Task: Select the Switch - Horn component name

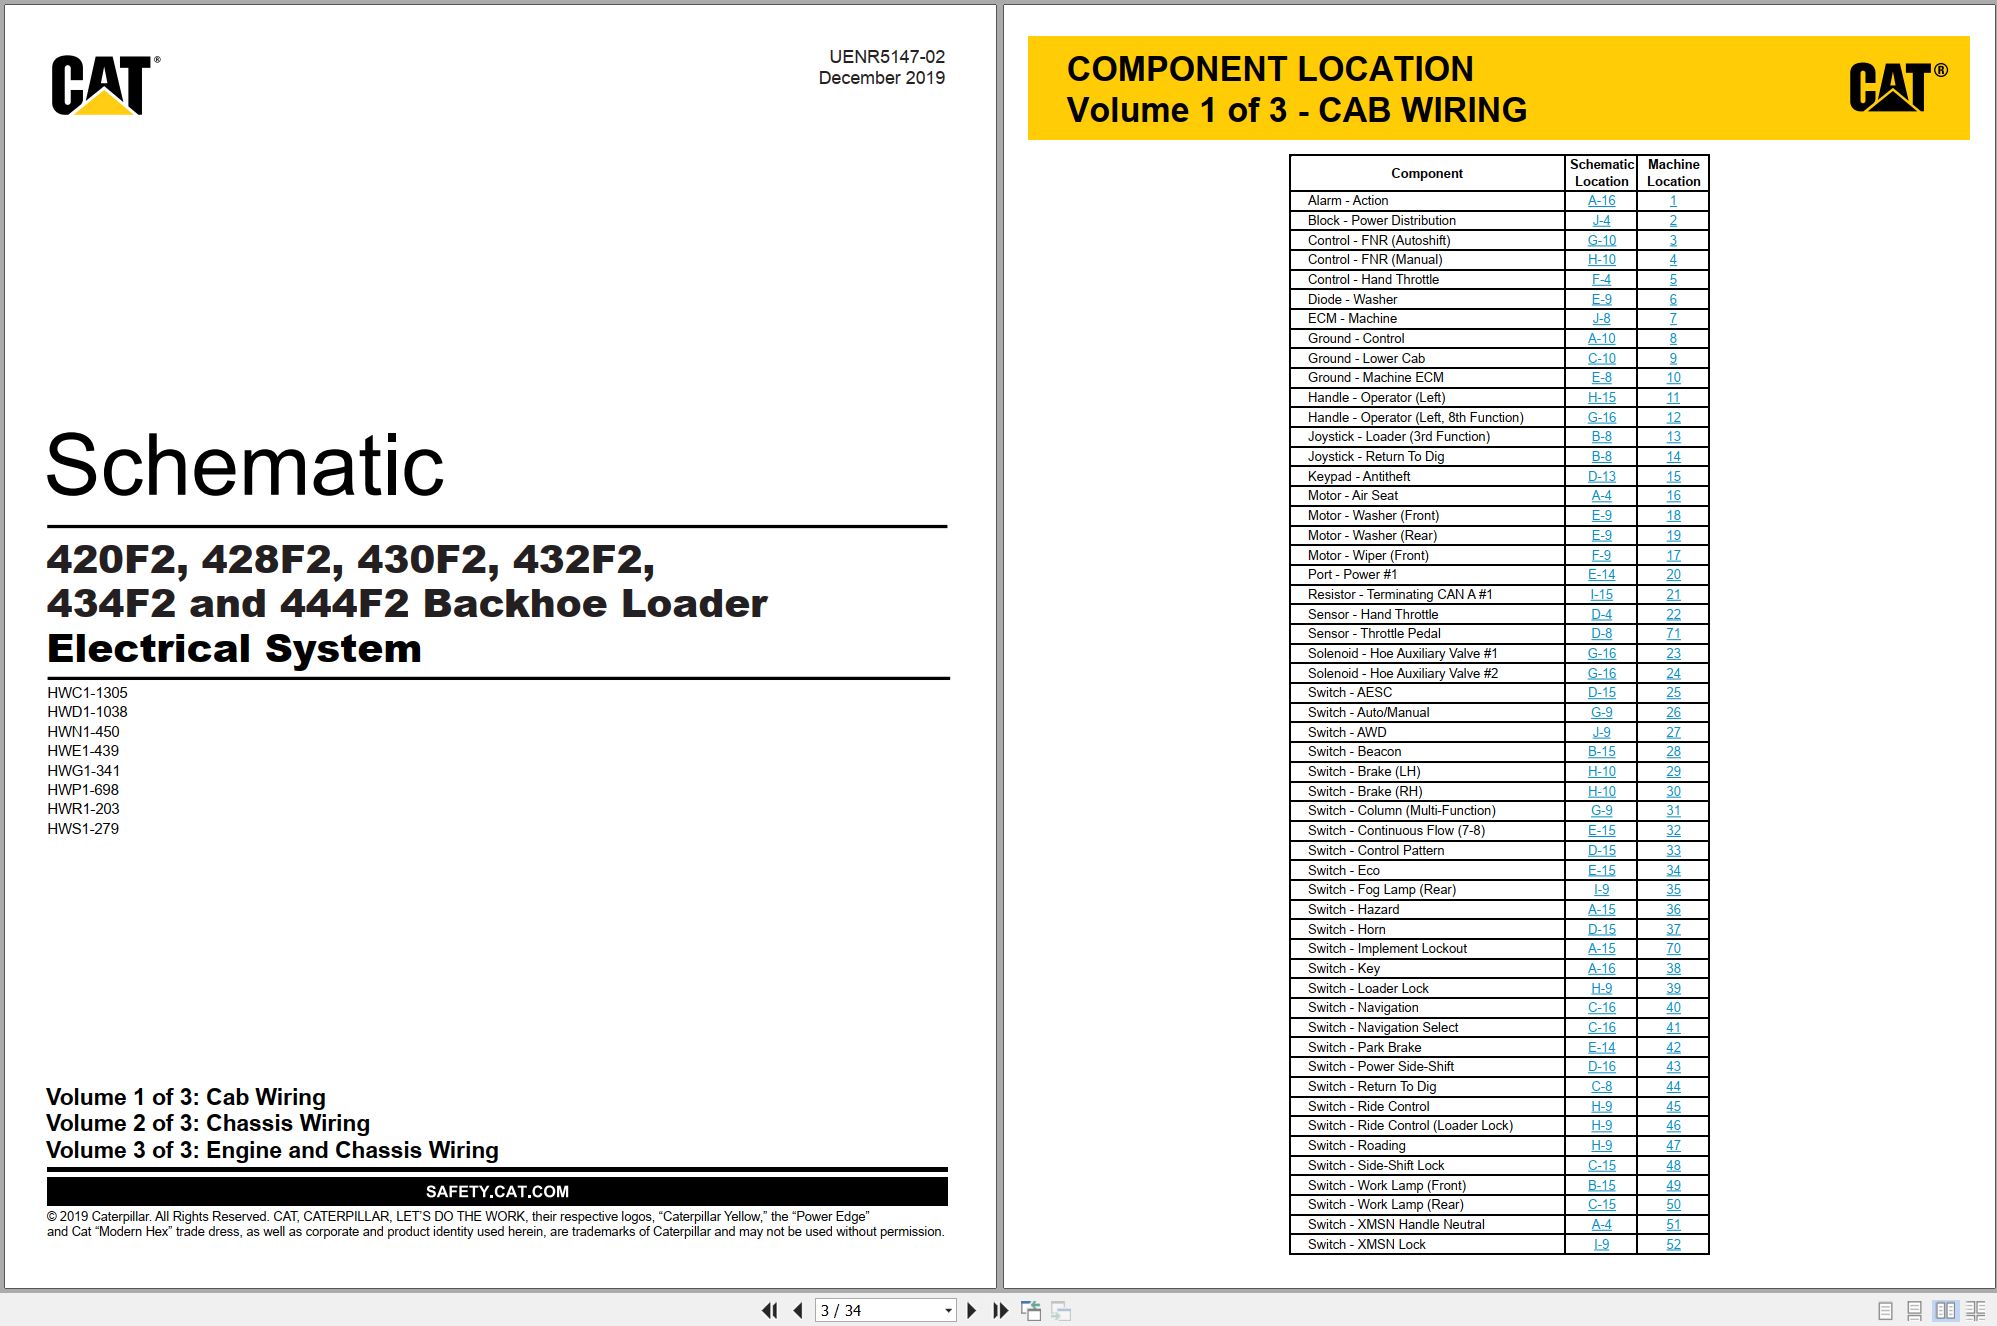Action: (x=1346, y=930)
